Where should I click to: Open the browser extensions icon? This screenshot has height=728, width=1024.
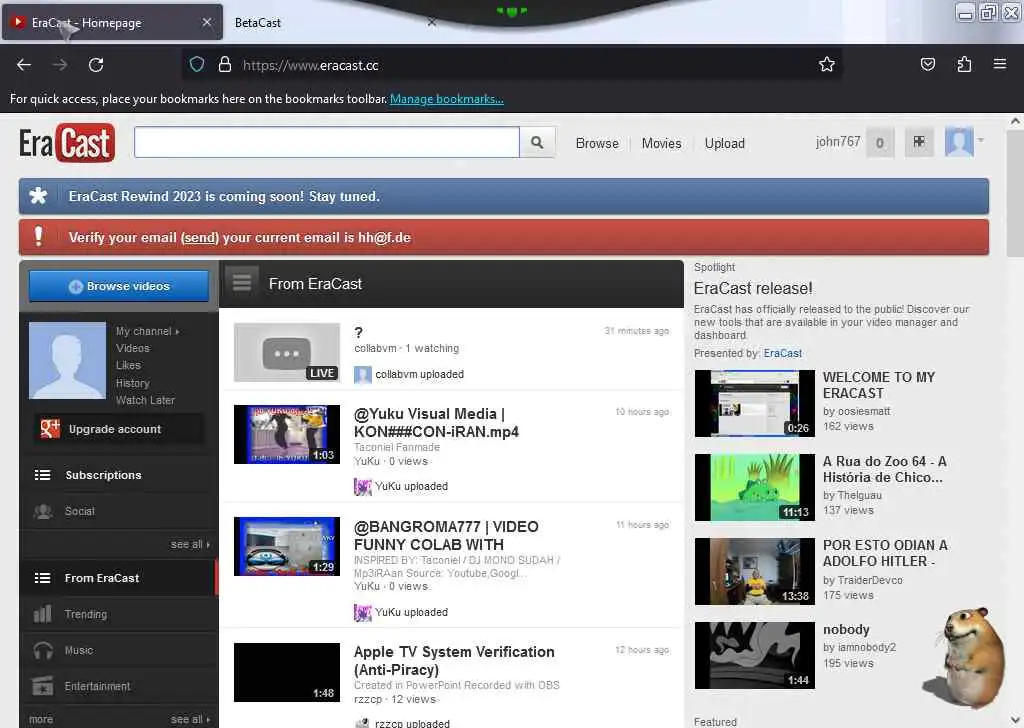click(x=964, y=64)
